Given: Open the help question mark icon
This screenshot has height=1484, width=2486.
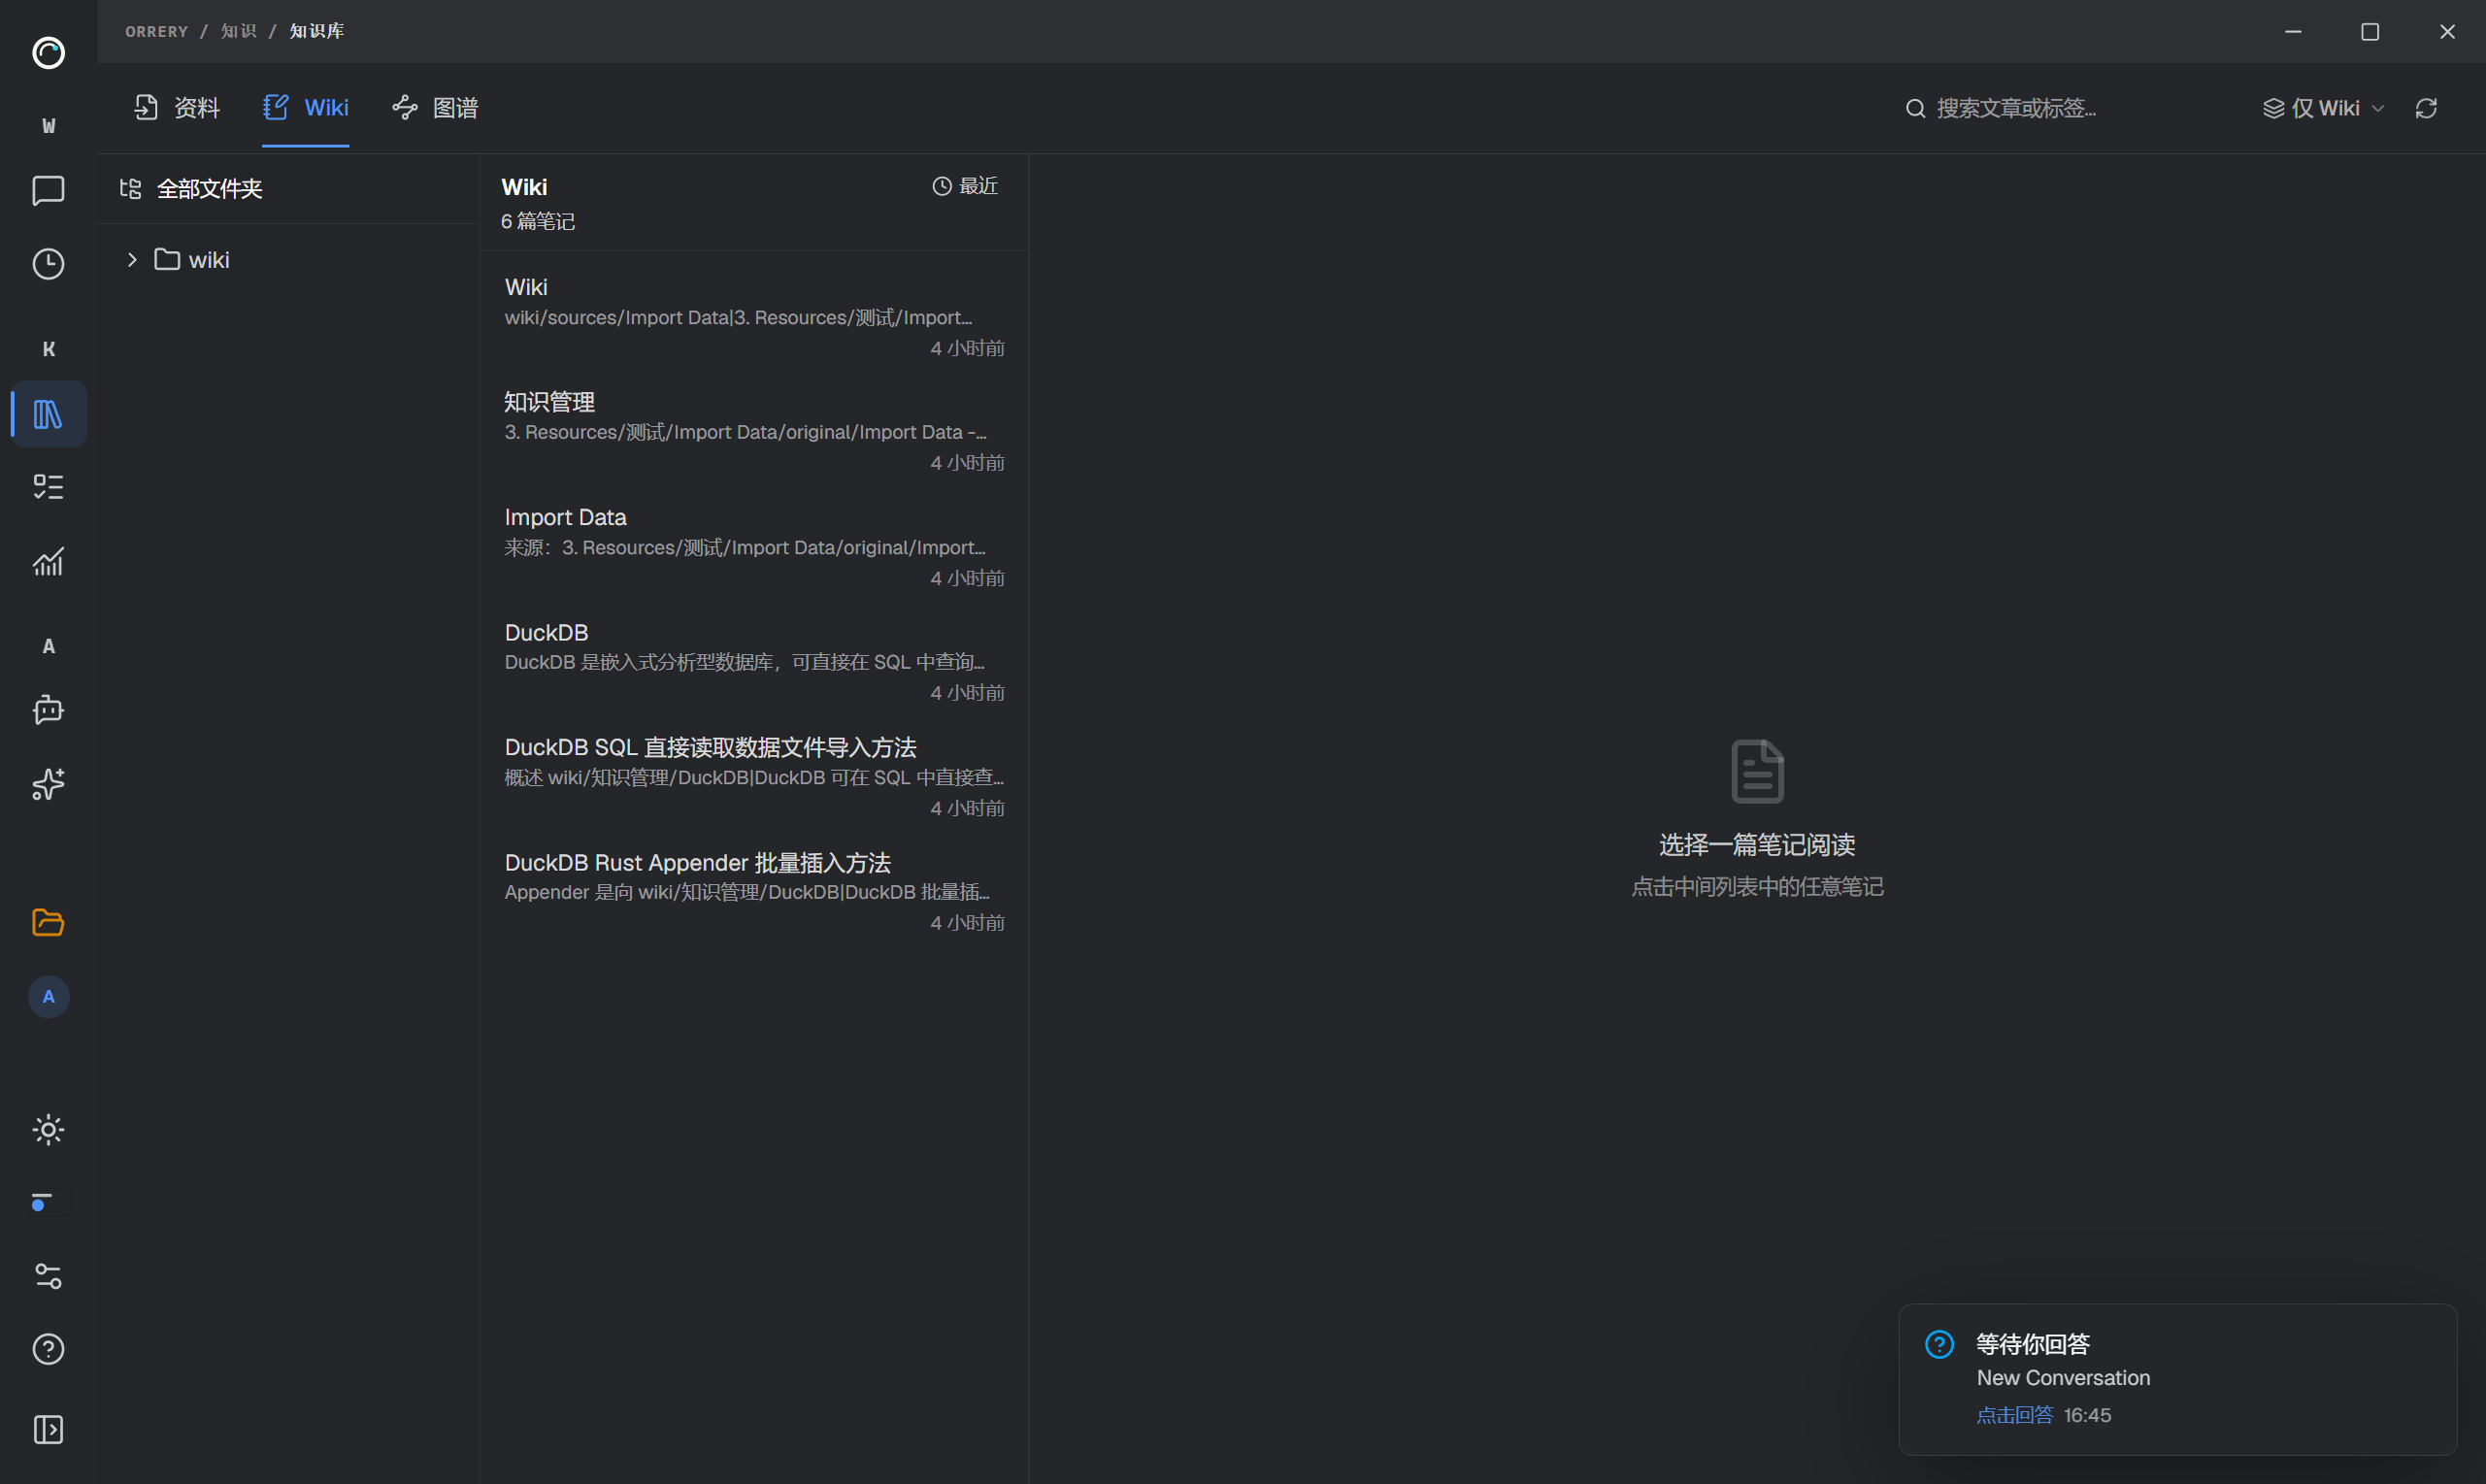Looking at the screenshot, I should coord(48,1349).
